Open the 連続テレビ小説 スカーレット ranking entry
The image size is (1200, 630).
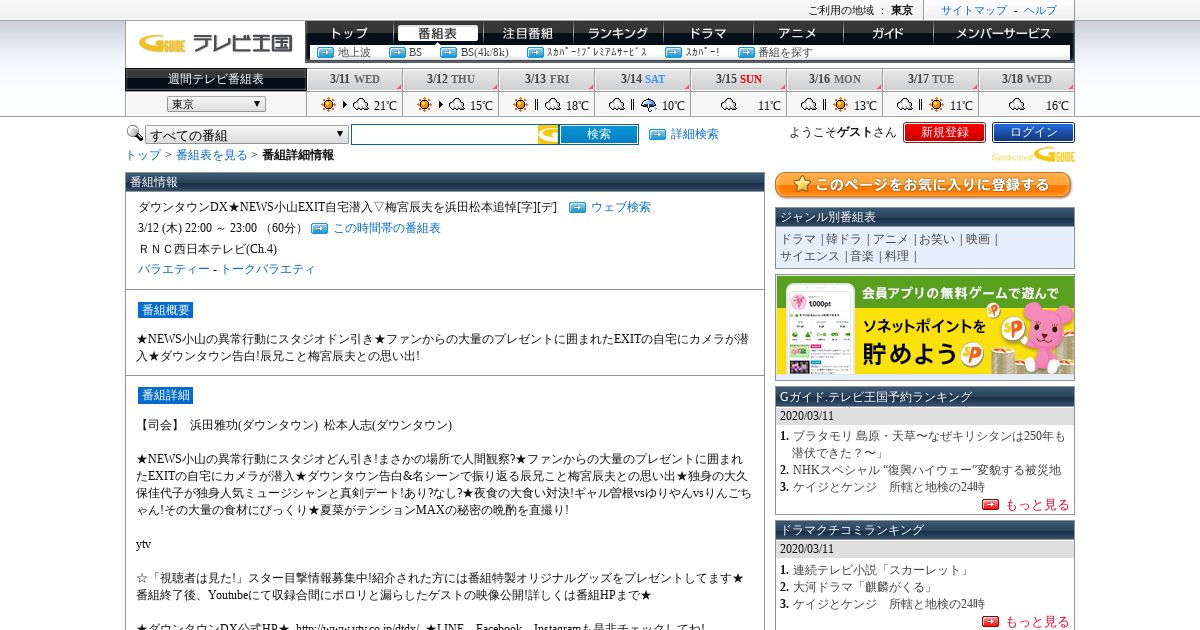click(882, 570)
